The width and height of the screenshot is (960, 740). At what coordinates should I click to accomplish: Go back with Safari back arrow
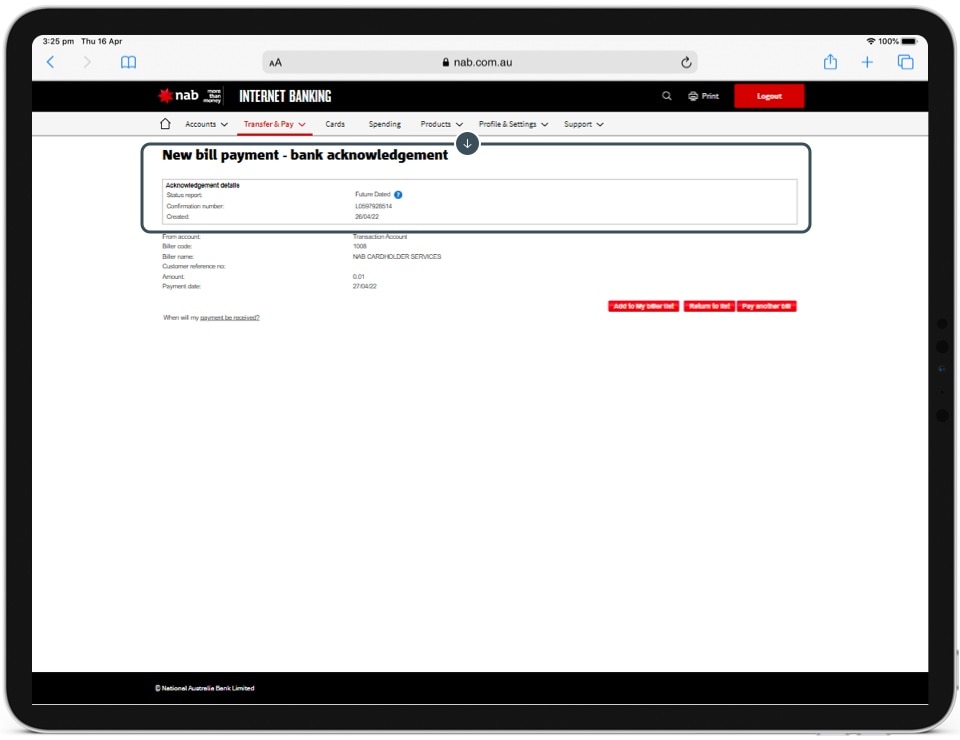tap(51, 62)
